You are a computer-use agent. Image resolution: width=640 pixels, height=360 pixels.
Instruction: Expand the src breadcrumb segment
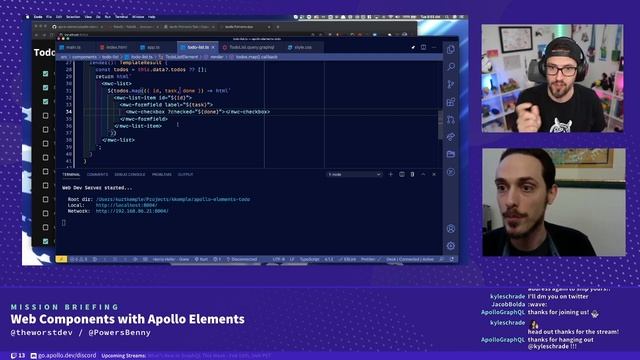(x=64, y=57)
